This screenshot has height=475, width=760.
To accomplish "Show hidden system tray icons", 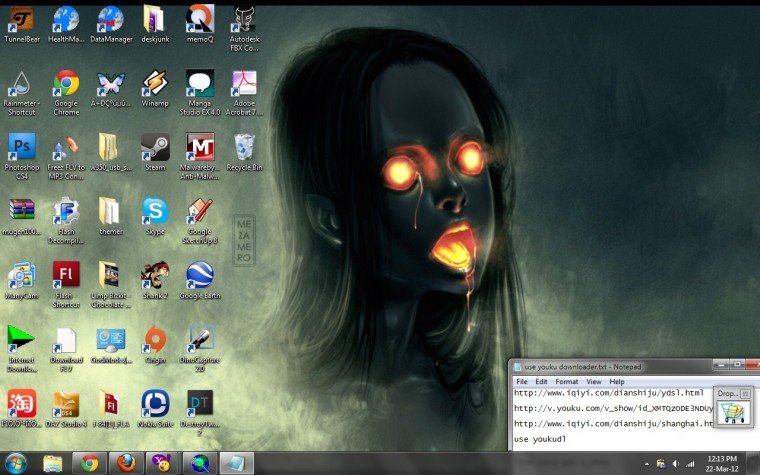I will point(647,464).
